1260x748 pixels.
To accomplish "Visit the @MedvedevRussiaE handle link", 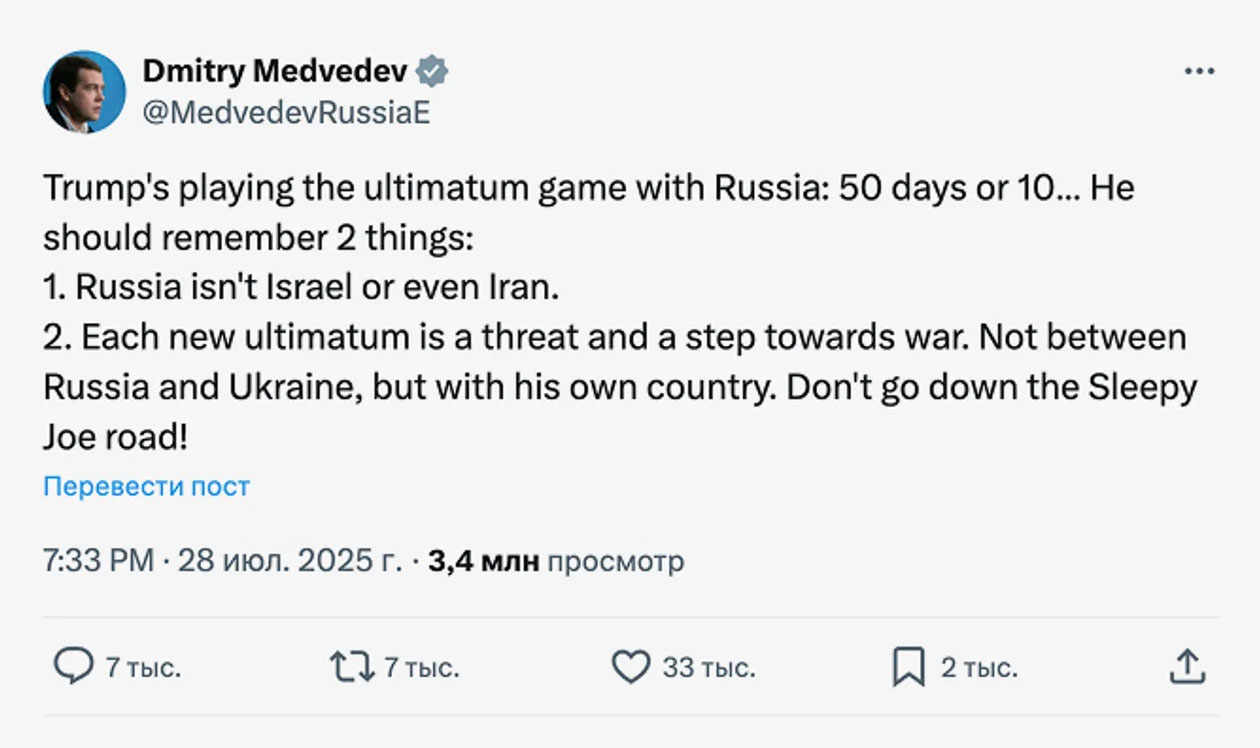I will 286,112.
